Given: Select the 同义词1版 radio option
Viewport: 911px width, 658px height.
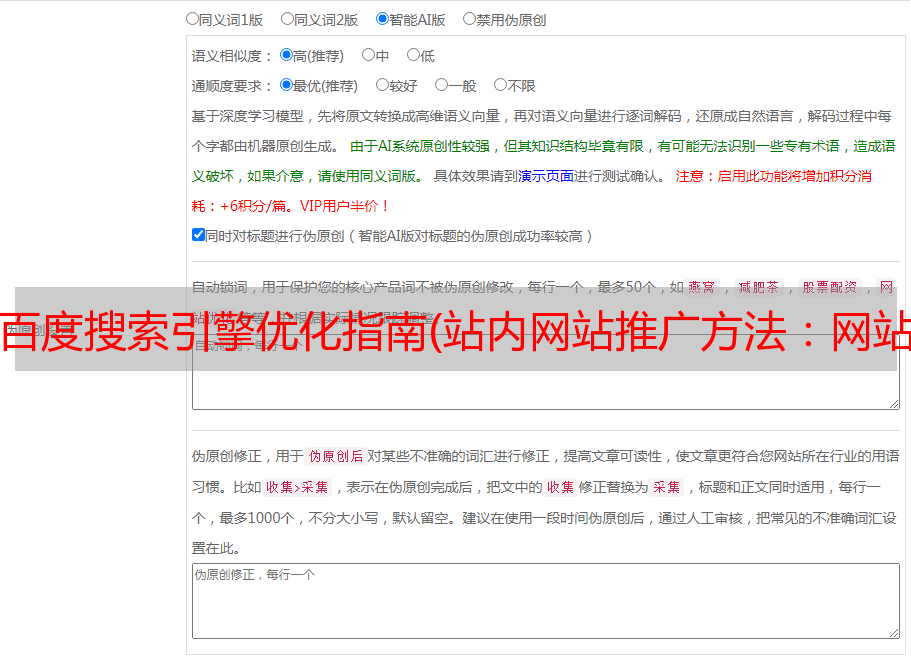Looking at the screenshot, I should pyautogui.click(x=192, y=19).
